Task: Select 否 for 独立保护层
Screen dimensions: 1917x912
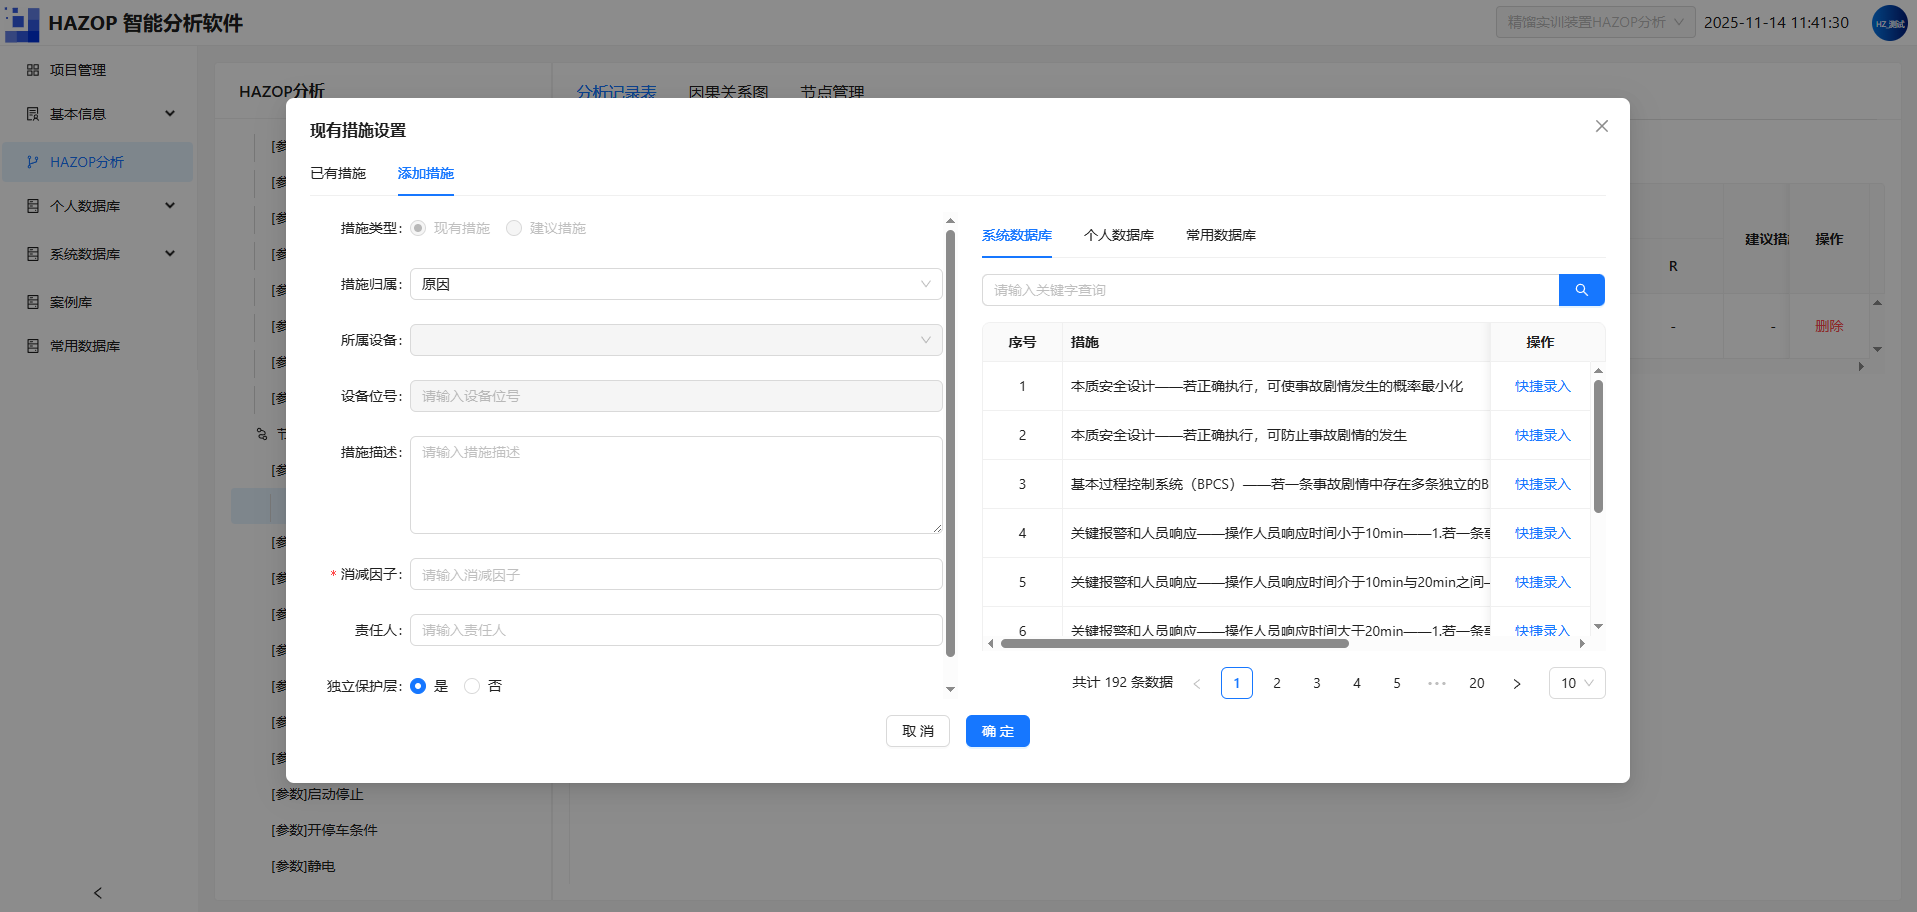Action: 472,686
